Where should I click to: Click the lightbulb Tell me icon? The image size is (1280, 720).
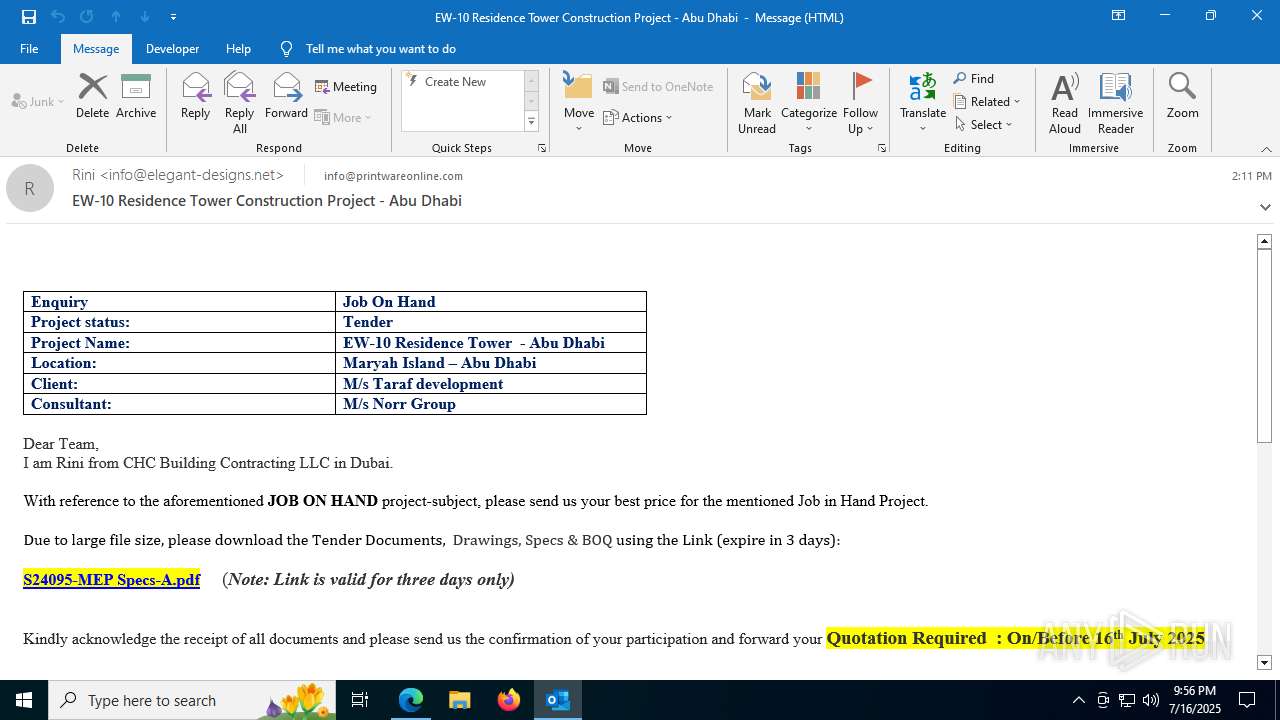(287, 49)
